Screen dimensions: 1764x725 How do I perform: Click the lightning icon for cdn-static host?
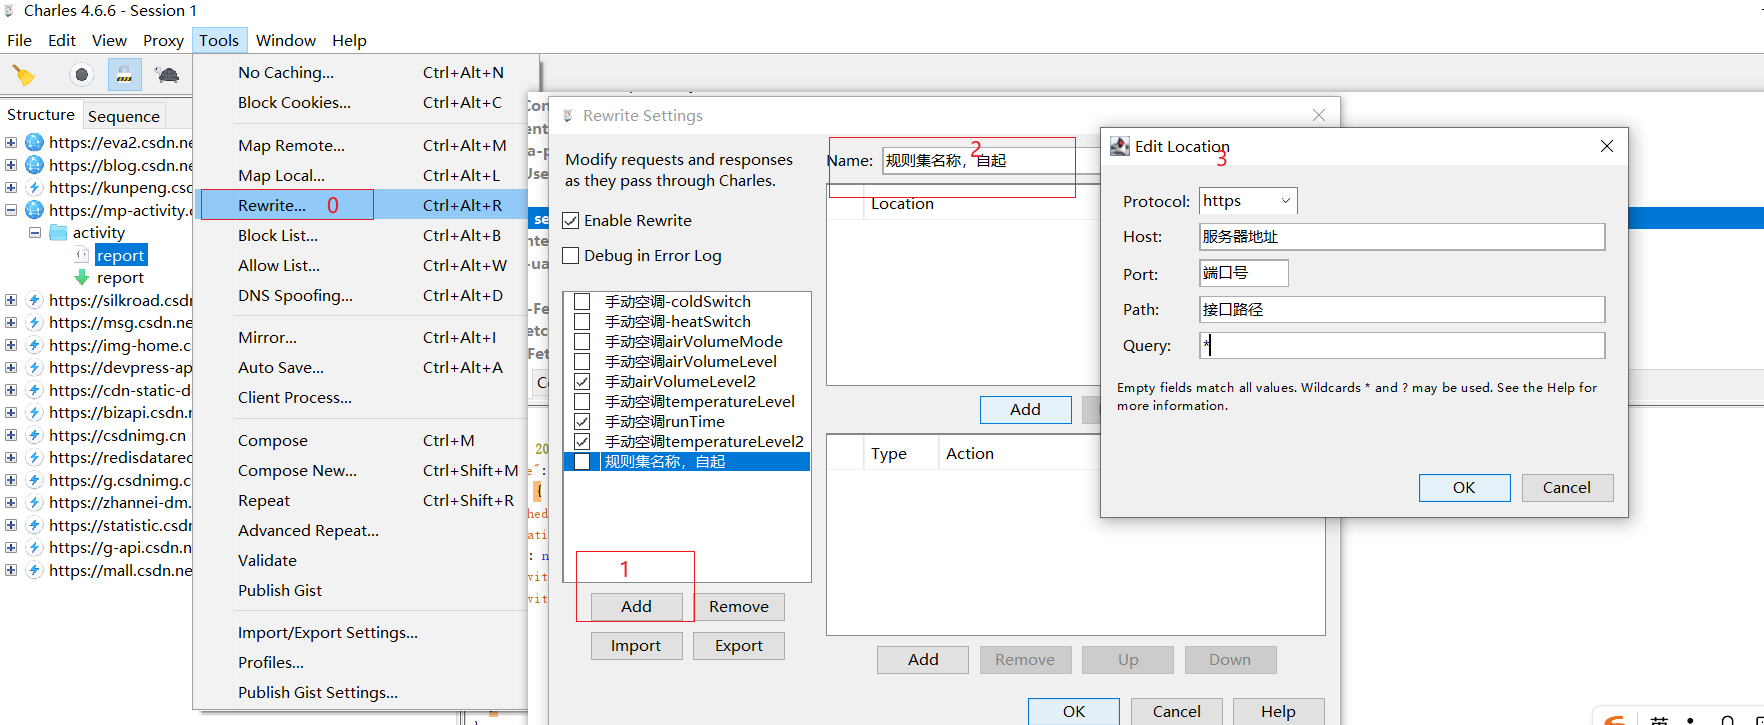pos(34,390)
